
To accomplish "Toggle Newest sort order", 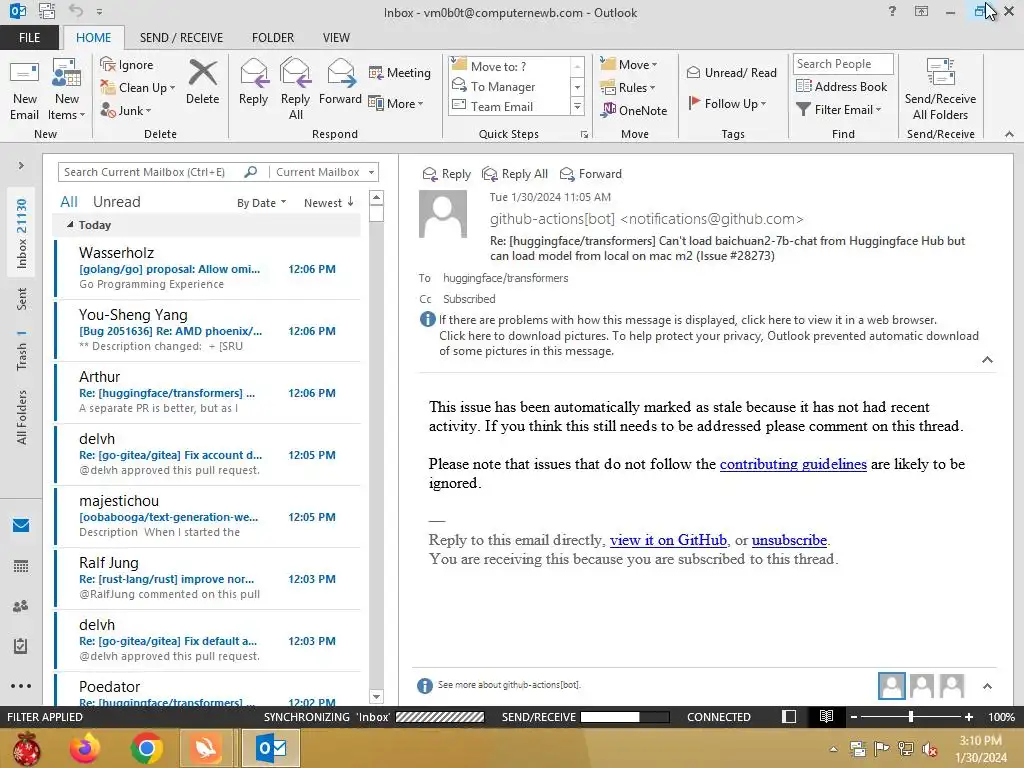I will click(x=328, y=202).
